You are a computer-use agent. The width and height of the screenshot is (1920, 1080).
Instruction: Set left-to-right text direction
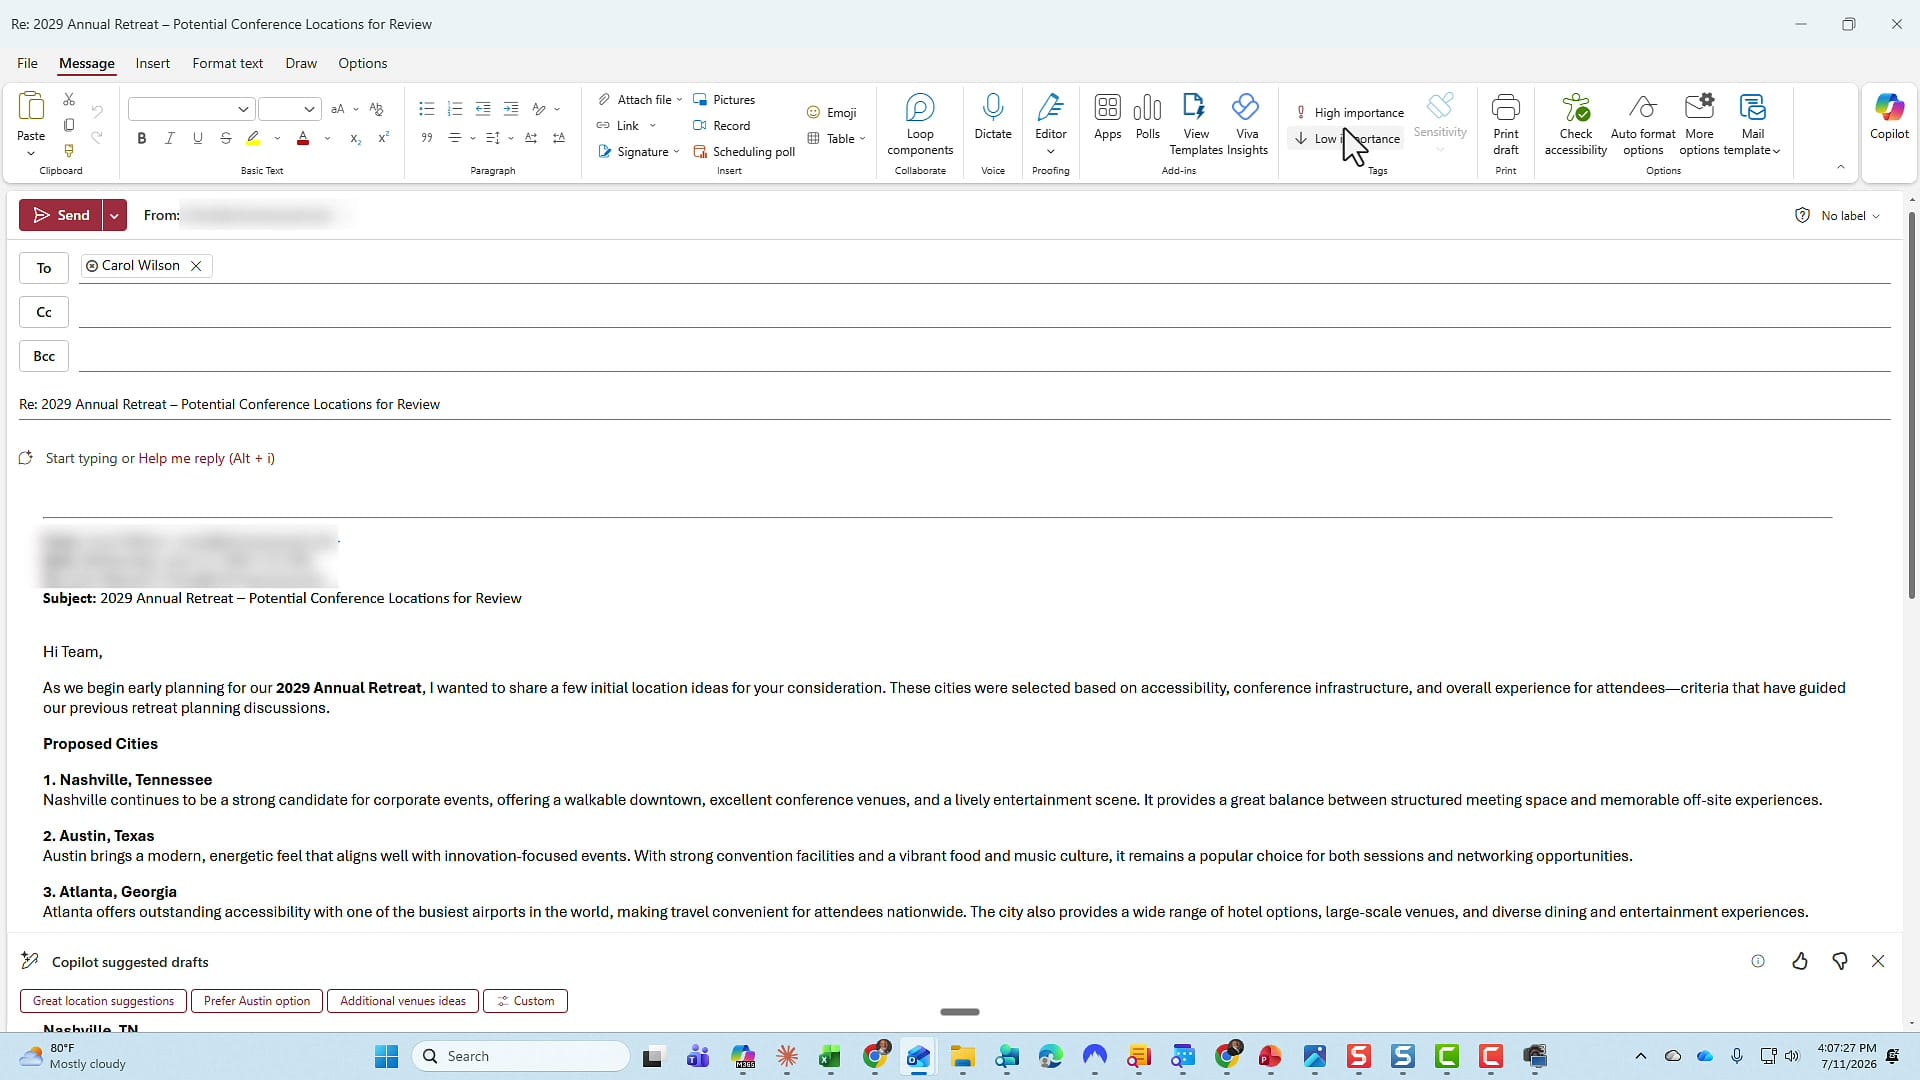click(531, 138)
